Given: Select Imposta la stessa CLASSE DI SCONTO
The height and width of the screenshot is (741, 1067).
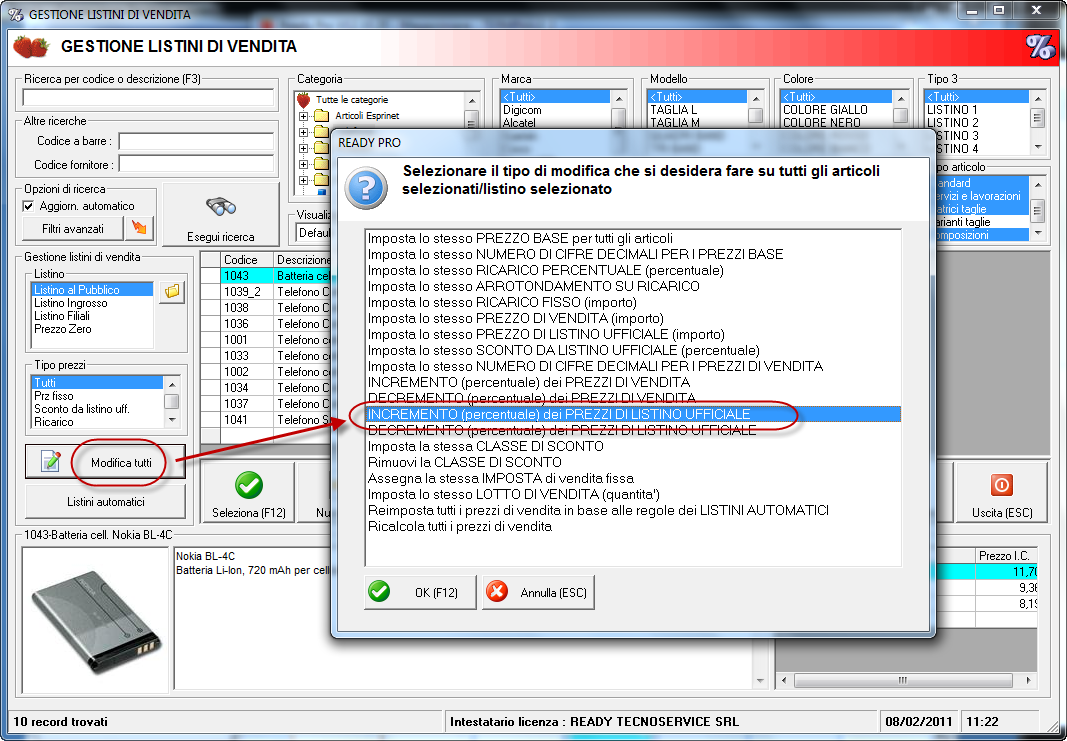Looking at the screenshot, I should pyautogui.click(x=486, y=446).
